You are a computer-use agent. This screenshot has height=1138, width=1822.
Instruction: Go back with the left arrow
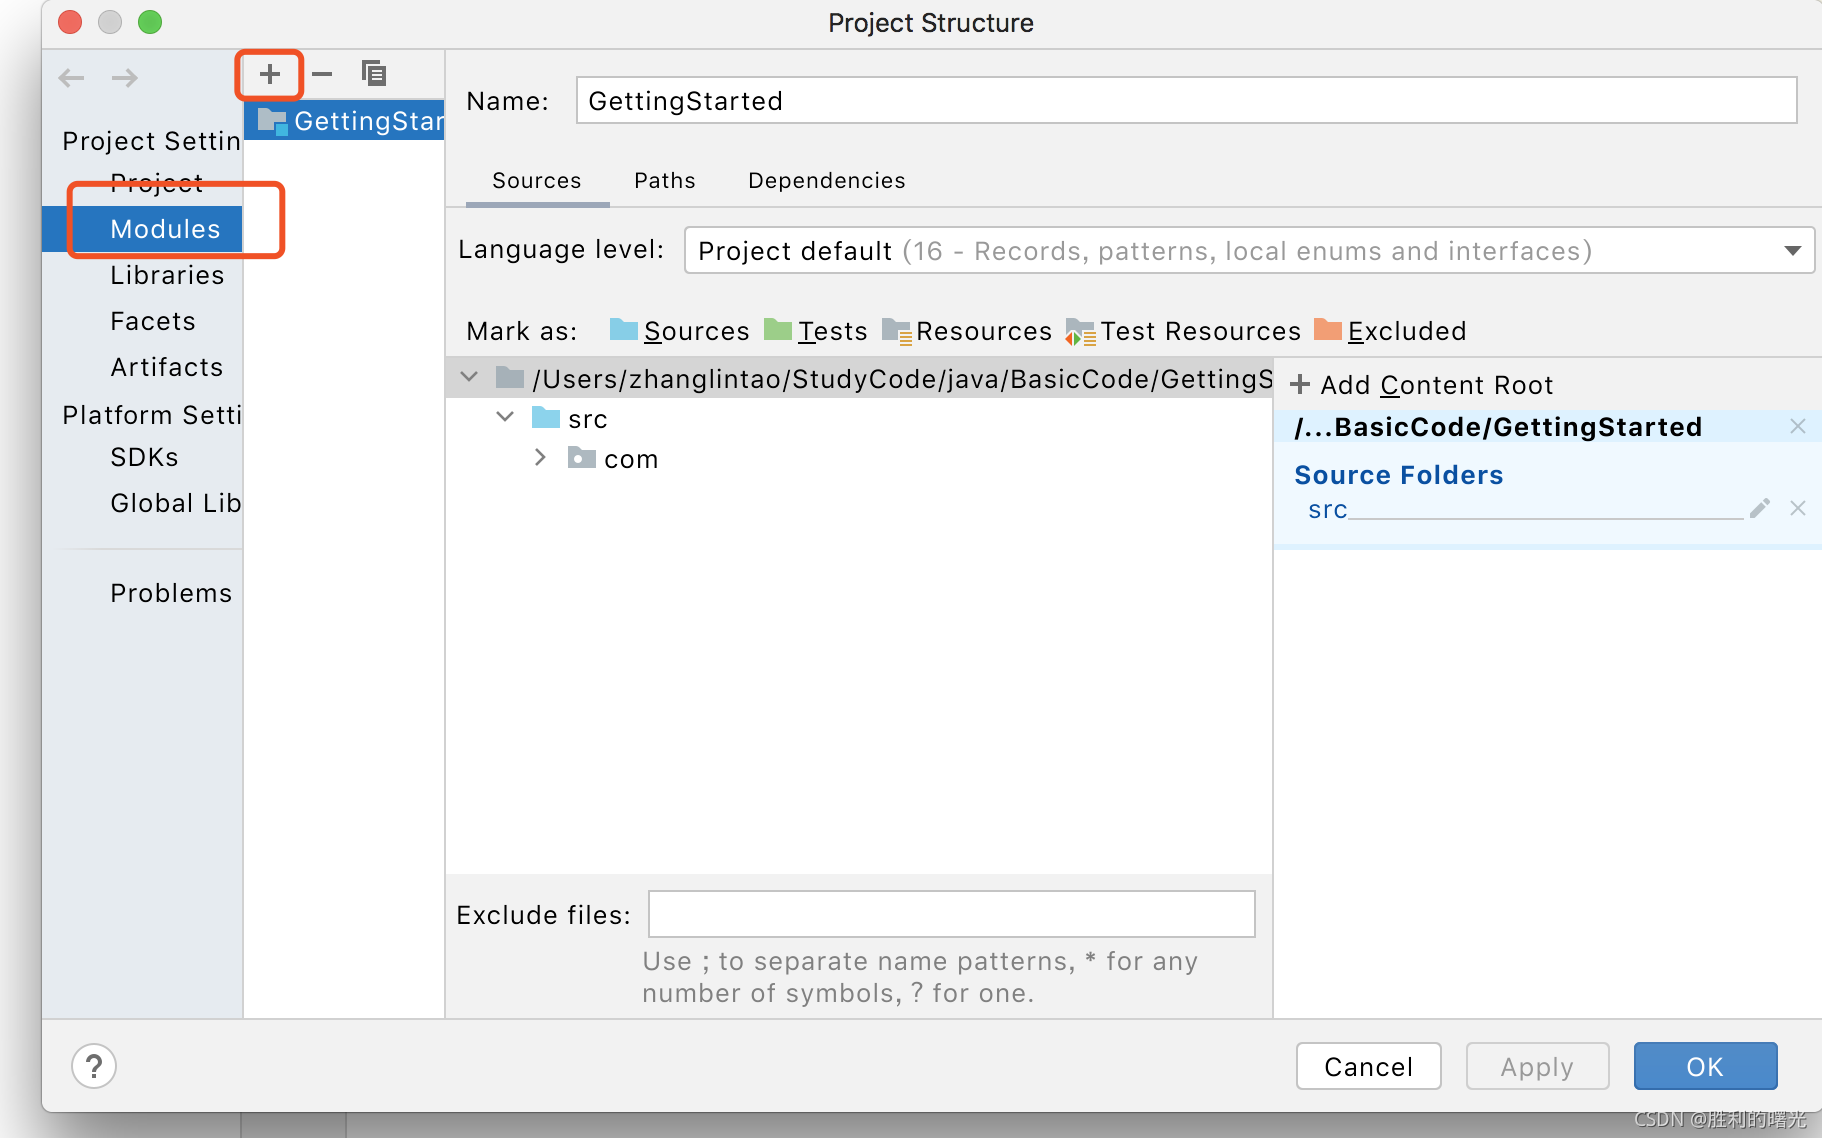pos(72,78)
